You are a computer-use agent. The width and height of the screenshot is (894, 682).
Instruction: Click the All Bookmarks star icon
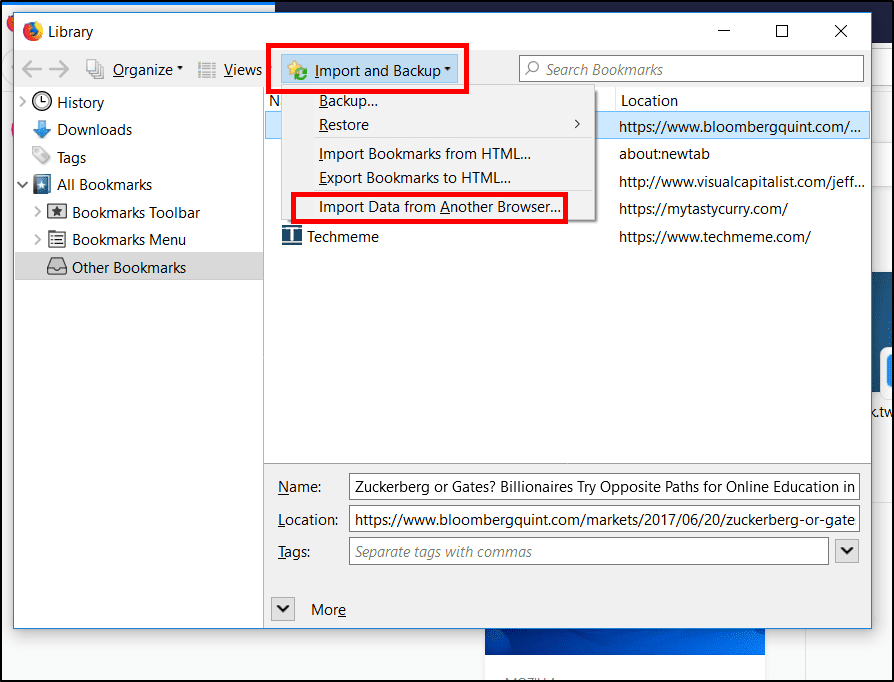point(42,184)
